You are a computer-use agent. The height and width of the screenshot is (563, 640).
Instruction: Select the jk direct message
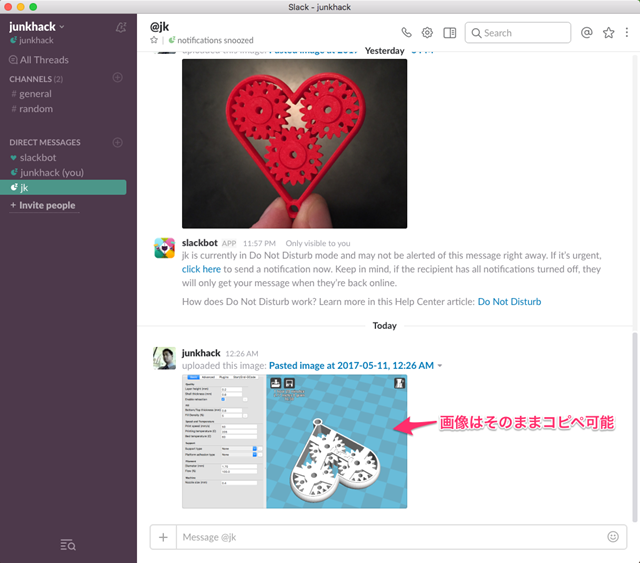click(63, 187)
